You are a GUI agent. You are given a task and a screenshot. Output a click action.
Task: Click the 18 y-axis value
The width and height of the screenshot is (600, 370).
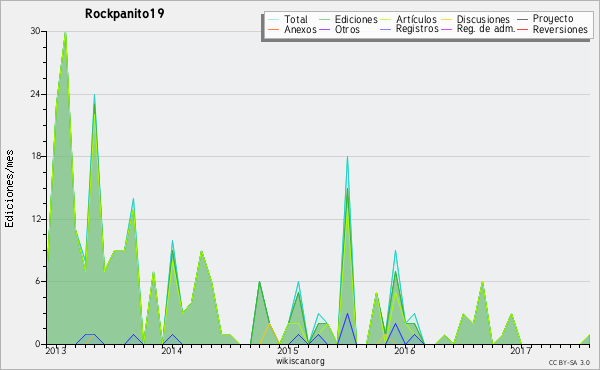click(36, 156)
